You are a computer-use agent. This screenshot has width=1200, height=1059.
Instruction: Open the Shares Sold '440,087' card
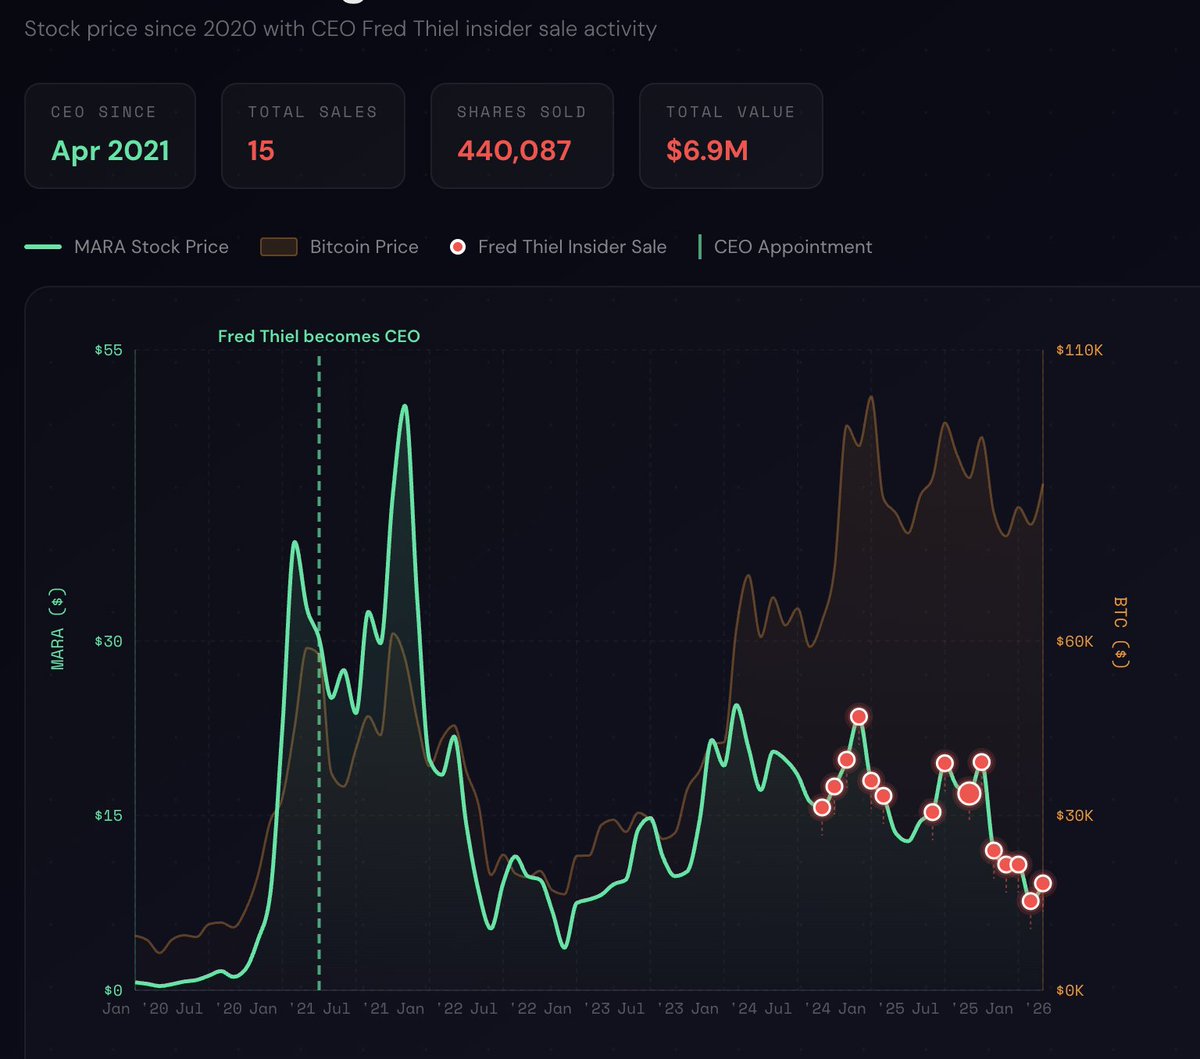click(x=522, y=136)
